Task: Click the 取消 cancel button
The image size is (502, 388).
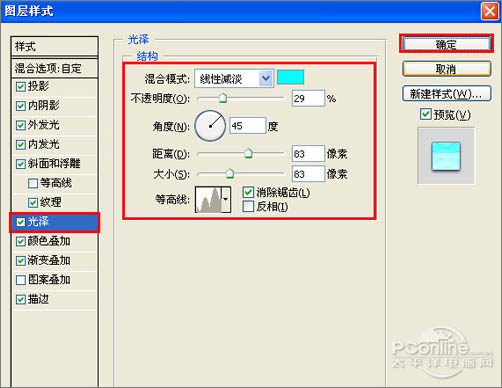Action: [446, 69]
